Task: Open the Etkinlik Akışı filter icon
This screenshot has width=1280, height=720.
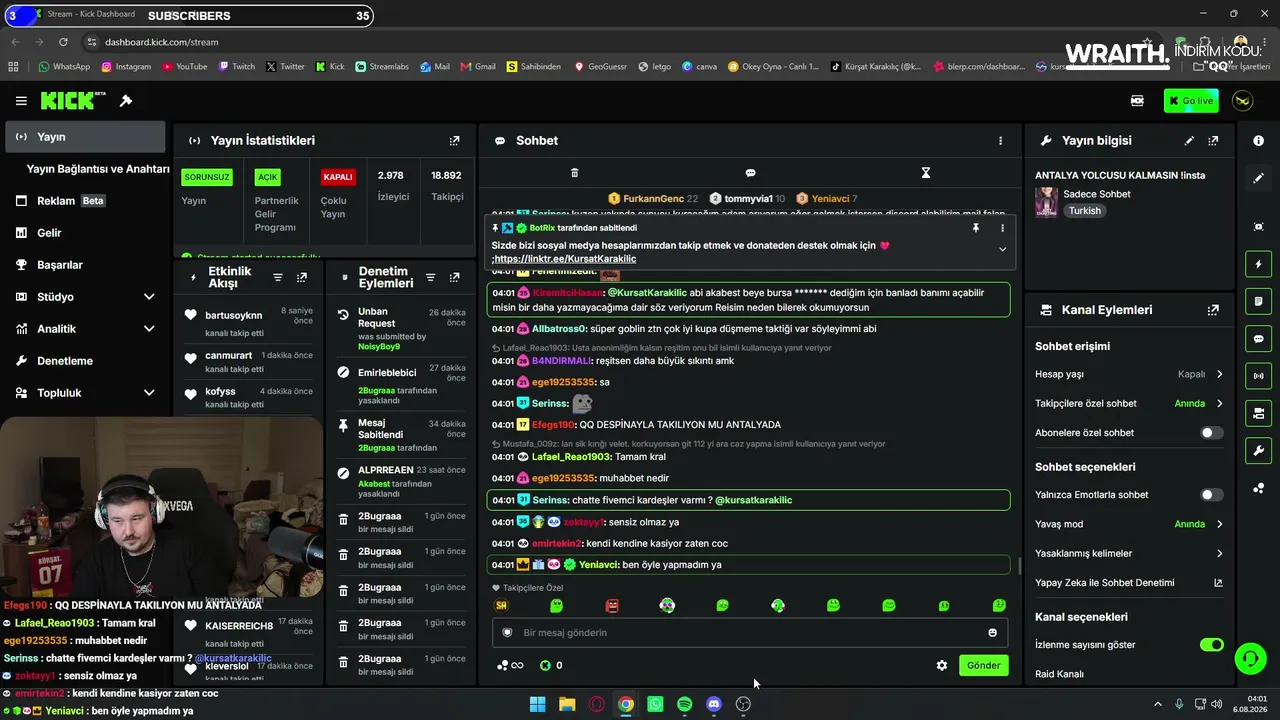Action: pos(278,277)
